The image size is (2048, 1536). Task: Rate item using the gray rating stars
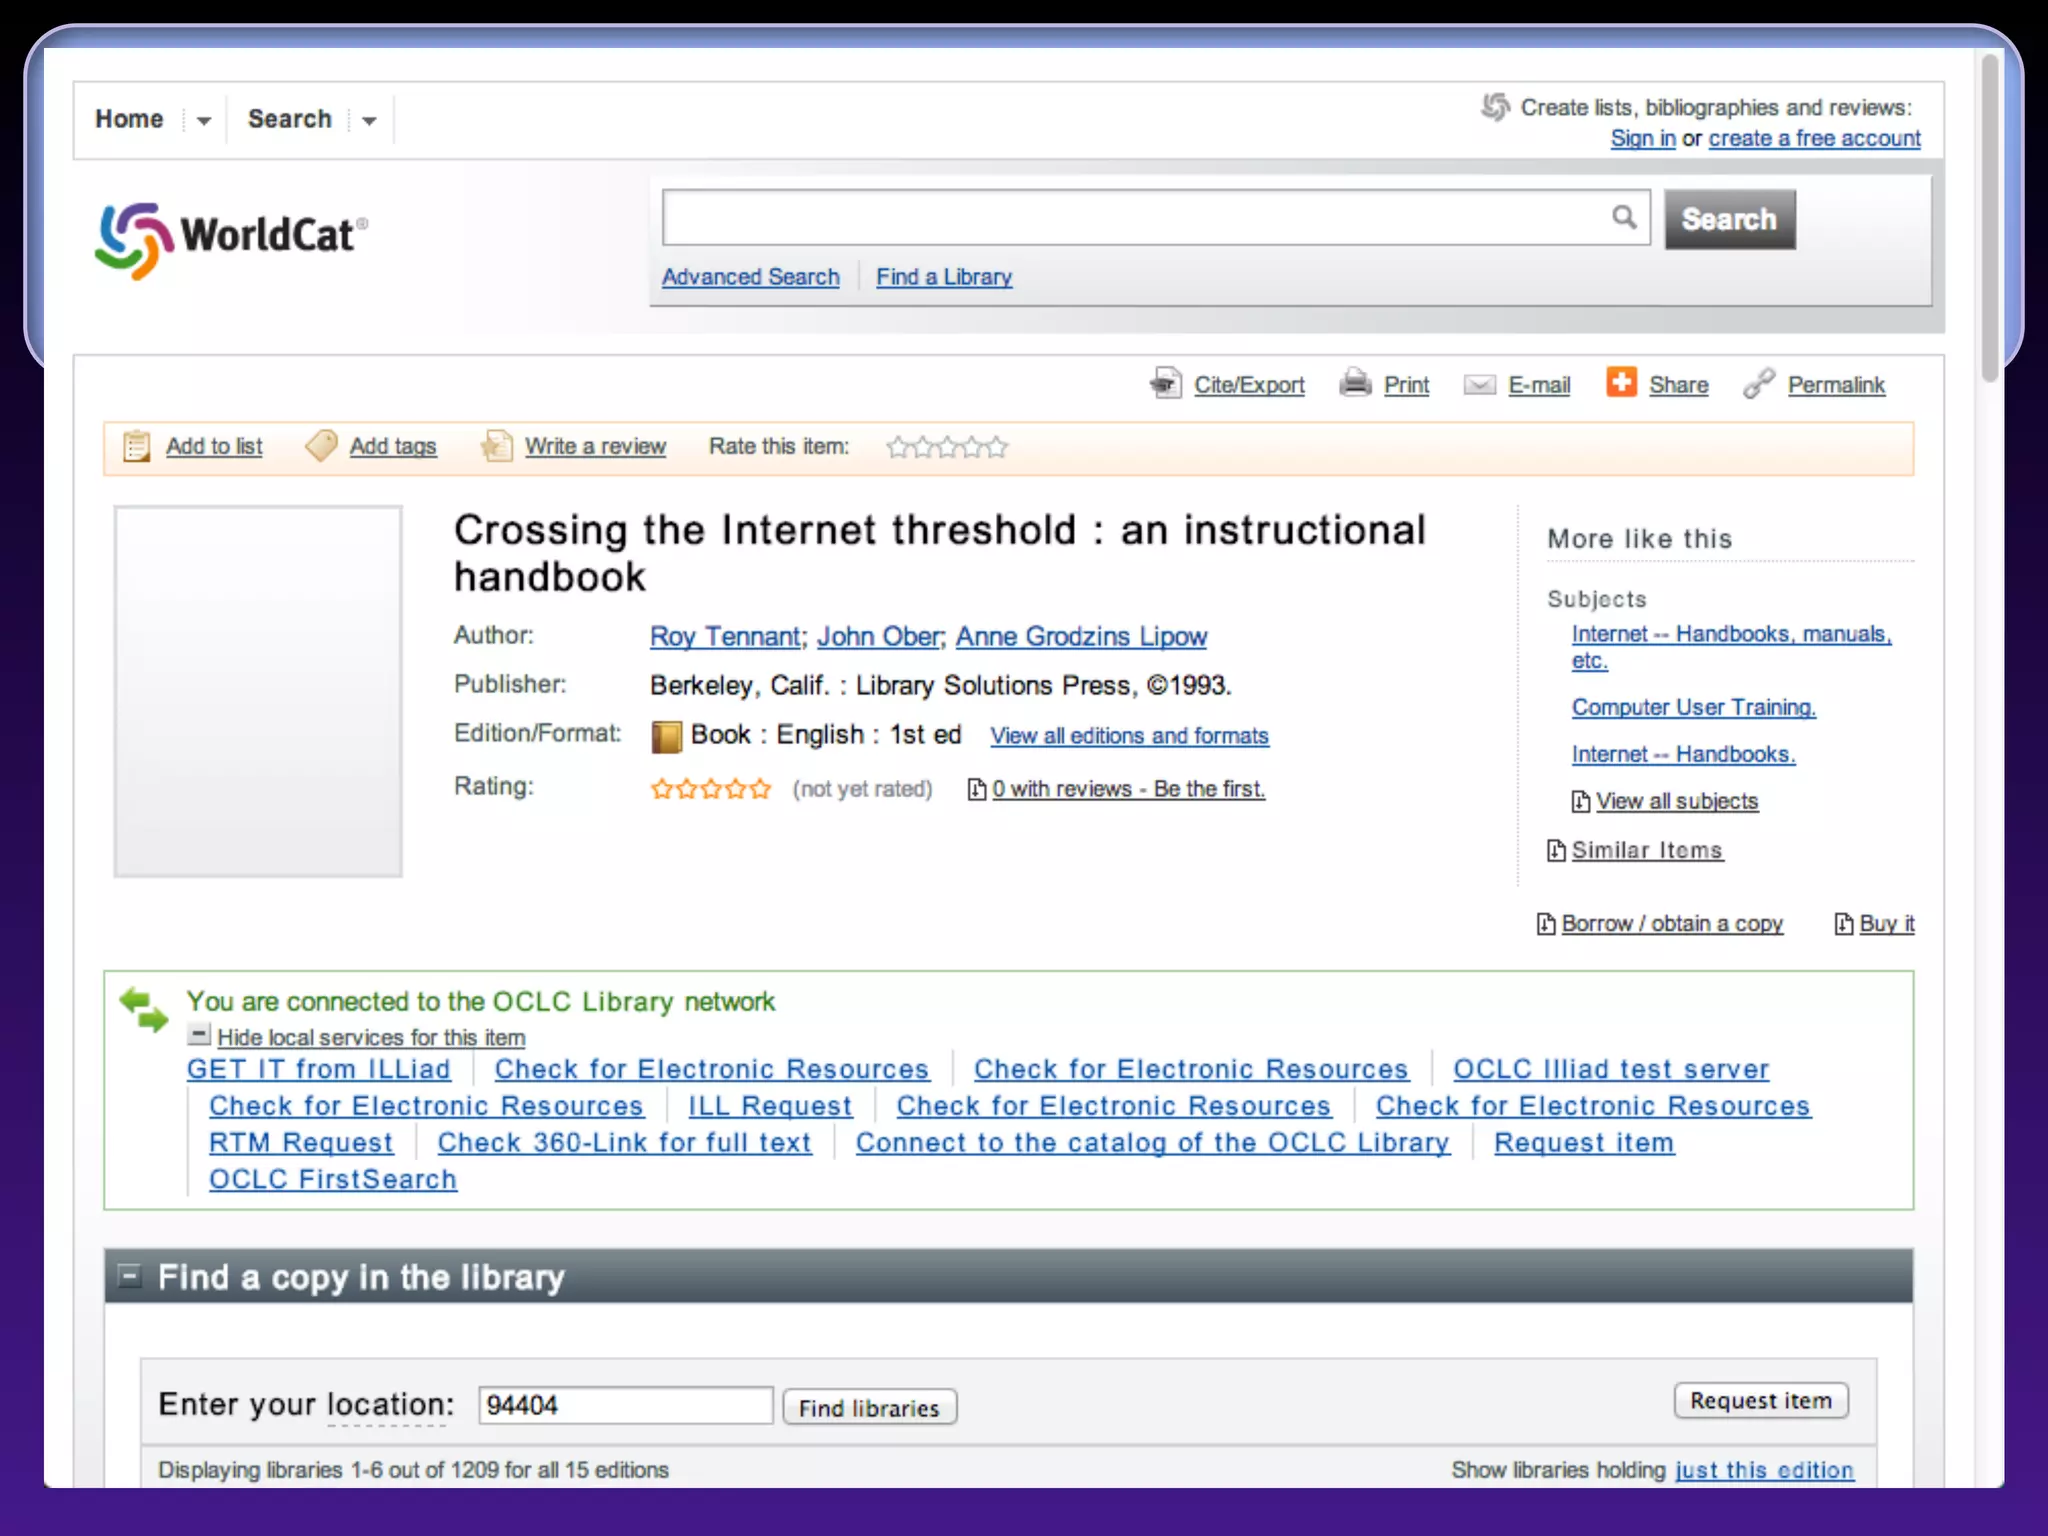click(946, 447)
